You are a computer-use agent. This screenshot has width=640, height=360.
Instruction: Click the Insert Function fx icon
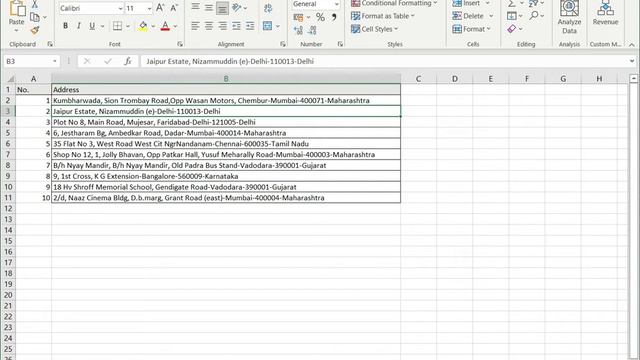click(x=128, y=61)
